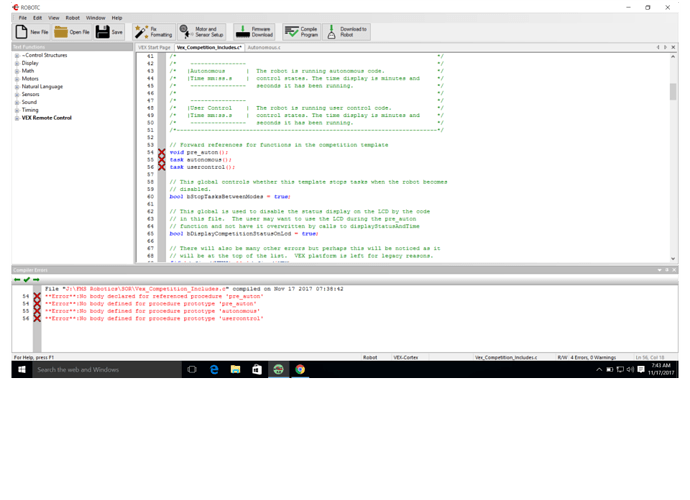Close the Compiler Errors panel
Image resolution: width=690 pixels, height=500 pixels.
pyautogui.click(x=674, y=270)
